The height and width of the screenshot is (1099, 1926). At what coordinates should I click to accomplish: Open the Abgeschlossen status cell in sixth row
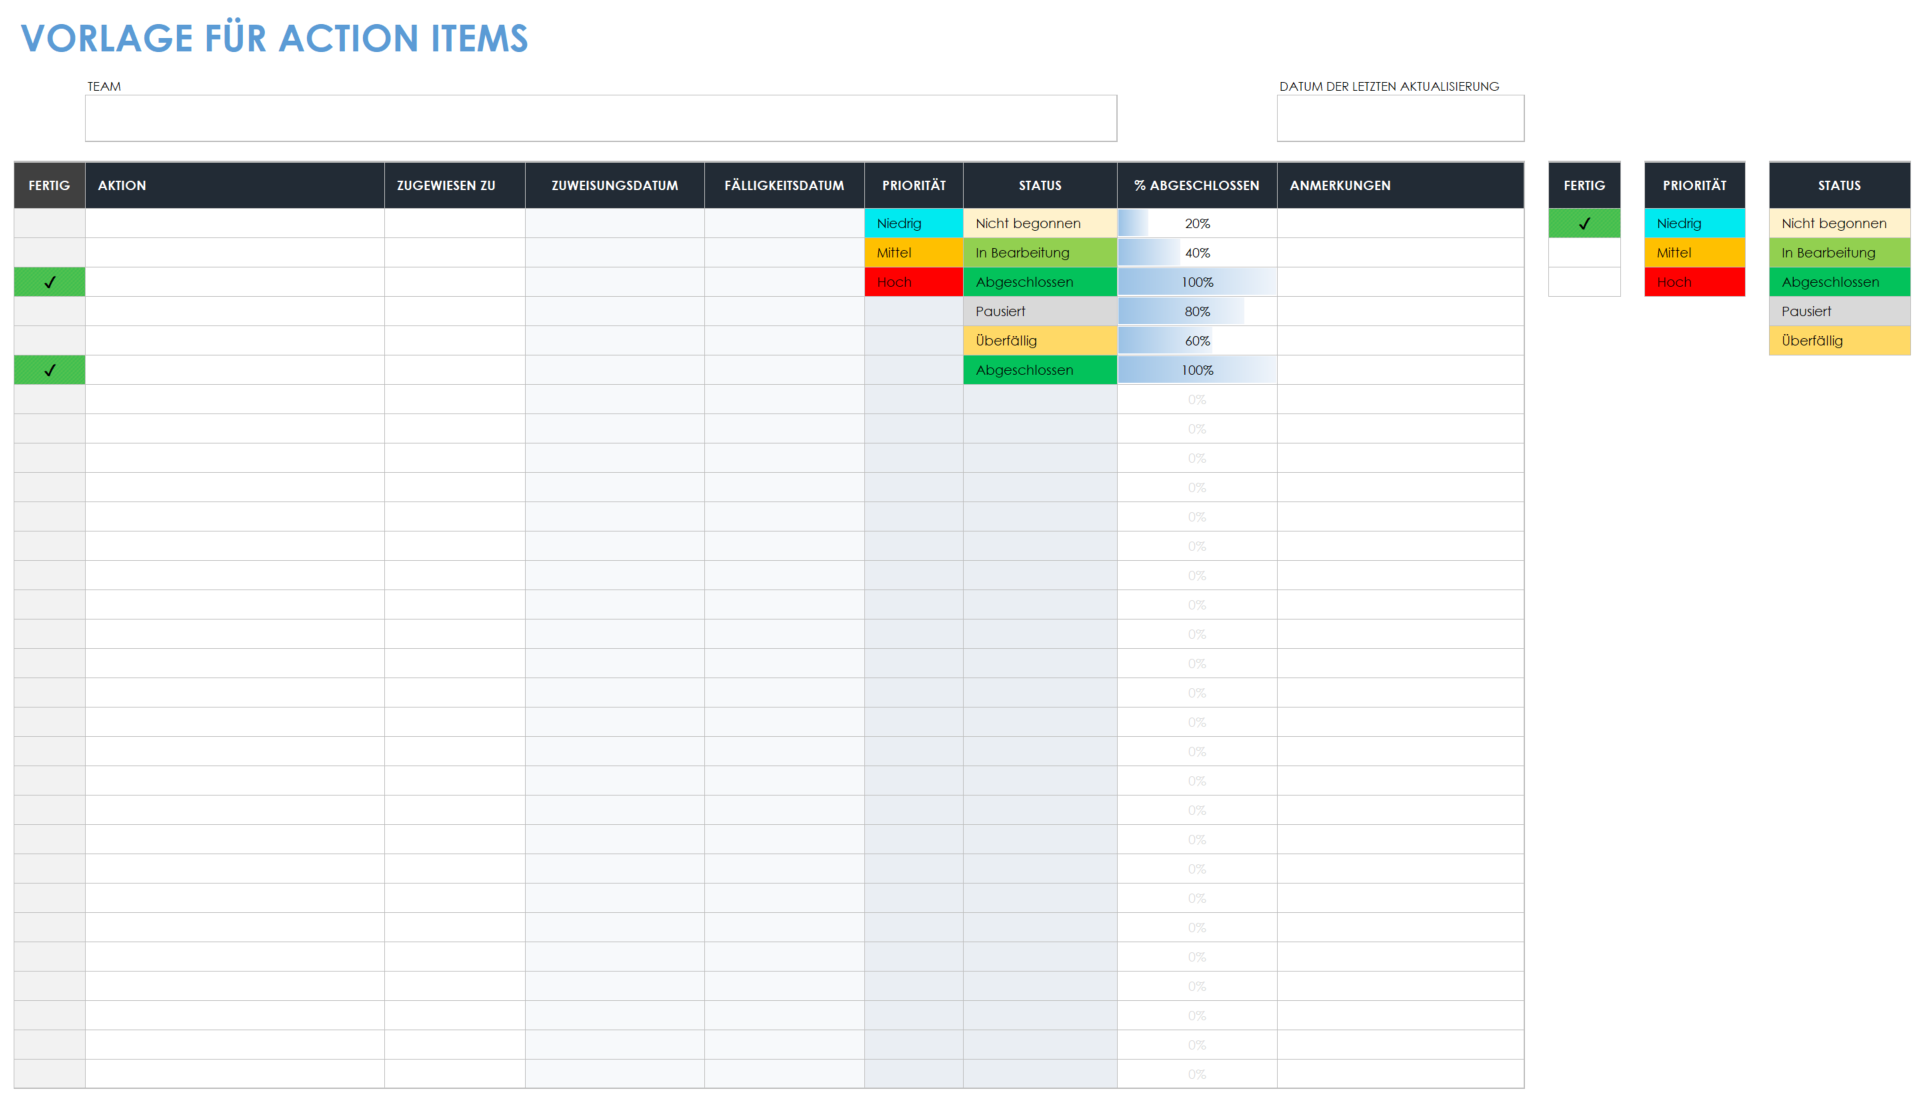click(1040, 370)
